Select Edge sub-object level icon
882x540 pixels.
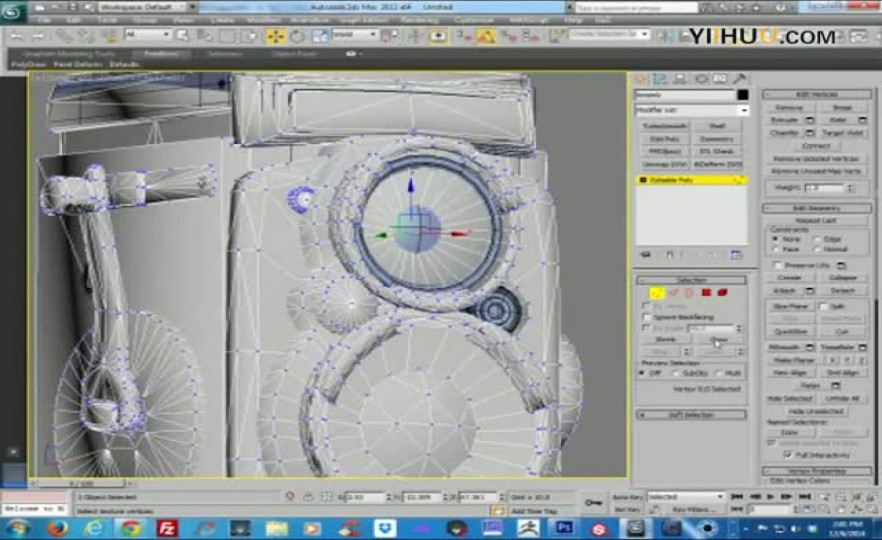coord(674,292)
